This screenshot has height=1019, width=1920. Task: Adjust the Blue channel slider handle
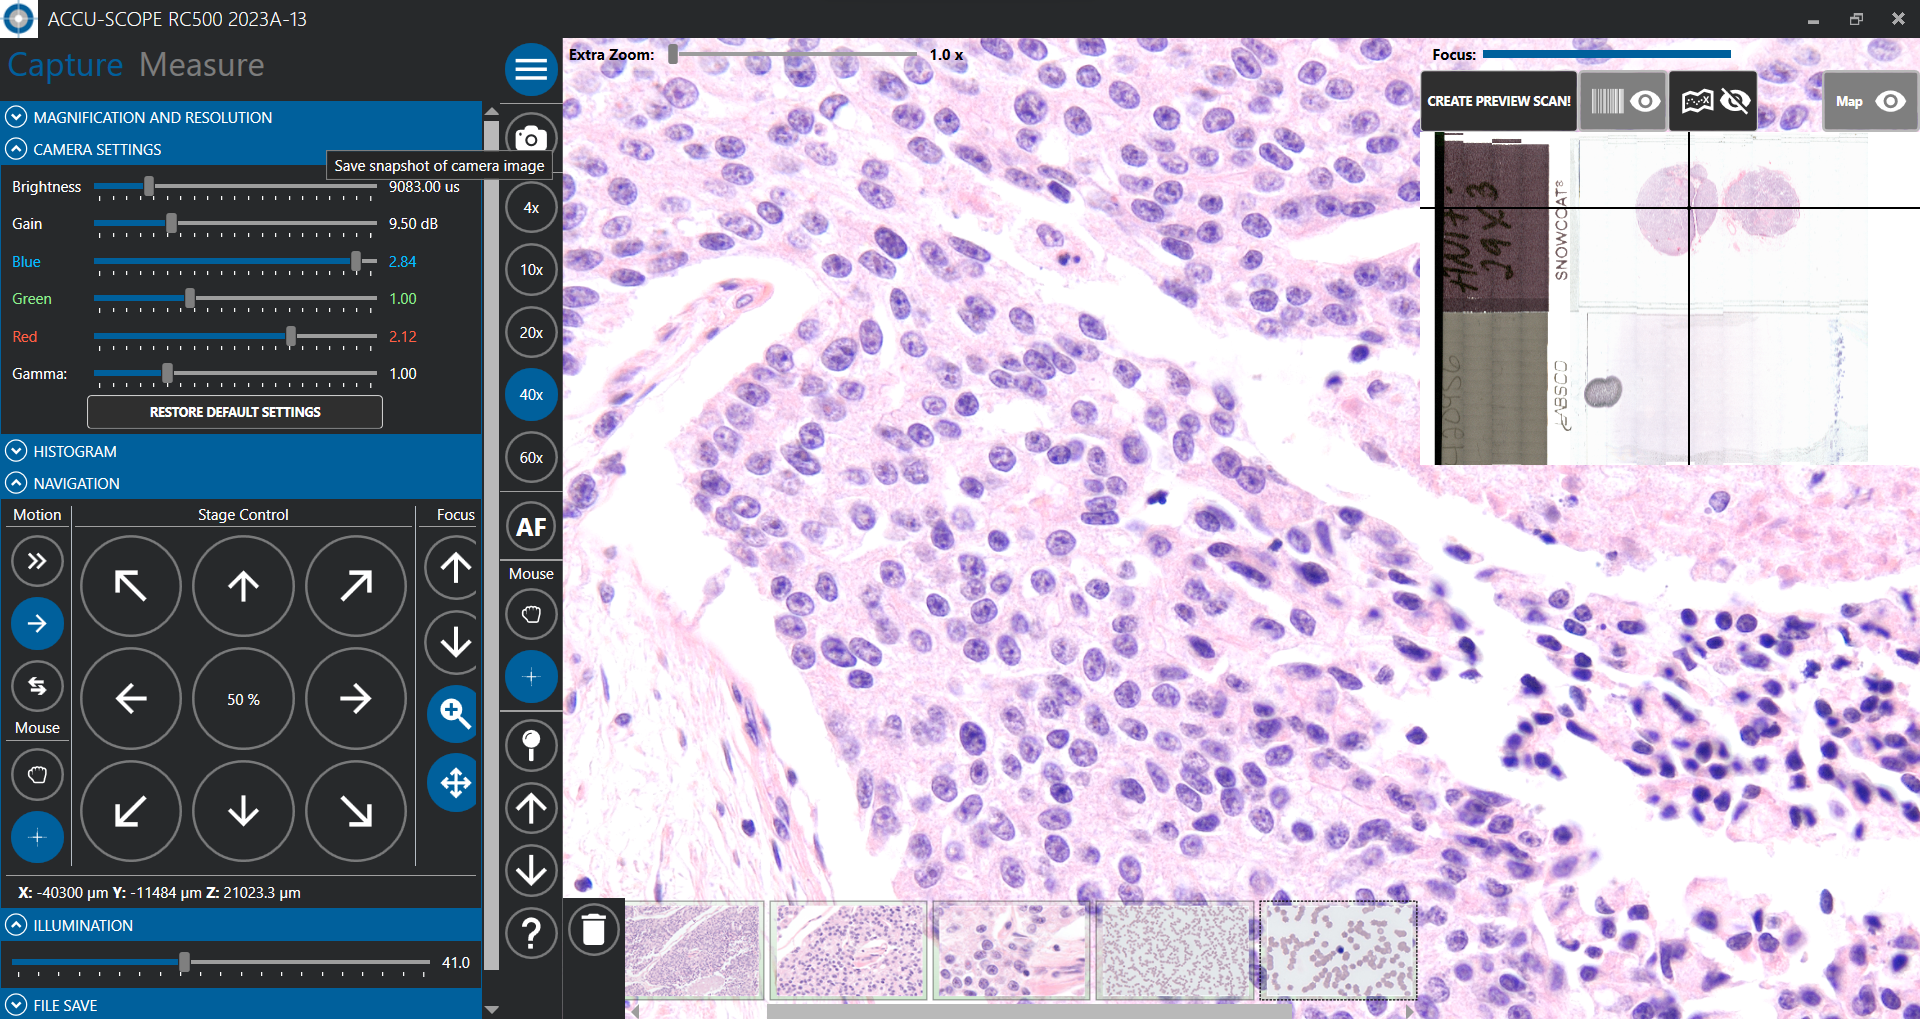[356, 262]
